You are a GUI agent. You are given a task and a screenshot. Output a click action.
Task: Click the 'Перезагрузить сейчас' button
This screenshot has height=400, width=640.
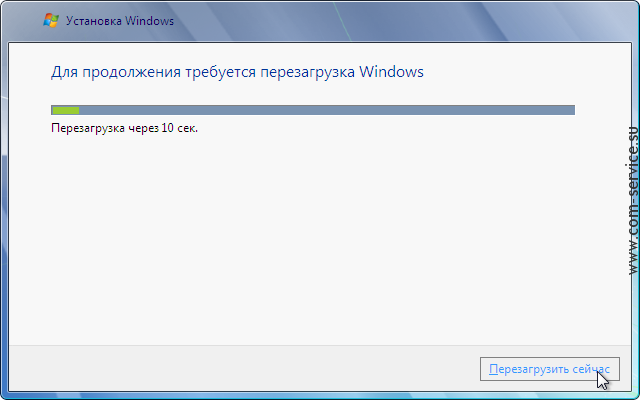549,369
